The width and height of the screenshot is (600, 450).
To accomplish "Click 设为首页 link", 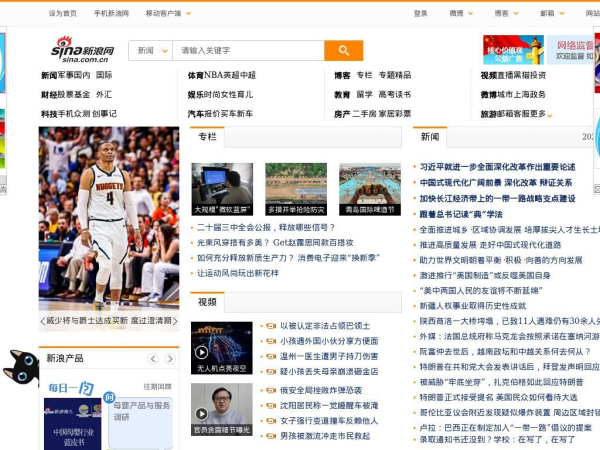I will (63, 13).
